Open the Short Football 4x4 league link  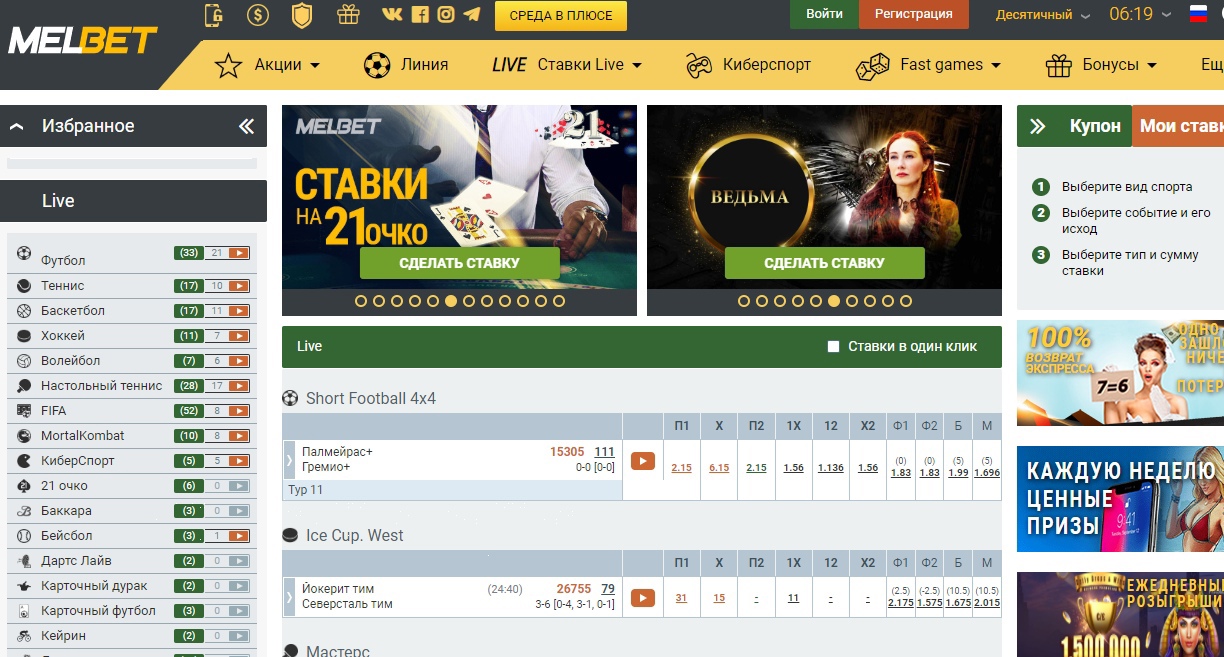(x=371, y=398)
